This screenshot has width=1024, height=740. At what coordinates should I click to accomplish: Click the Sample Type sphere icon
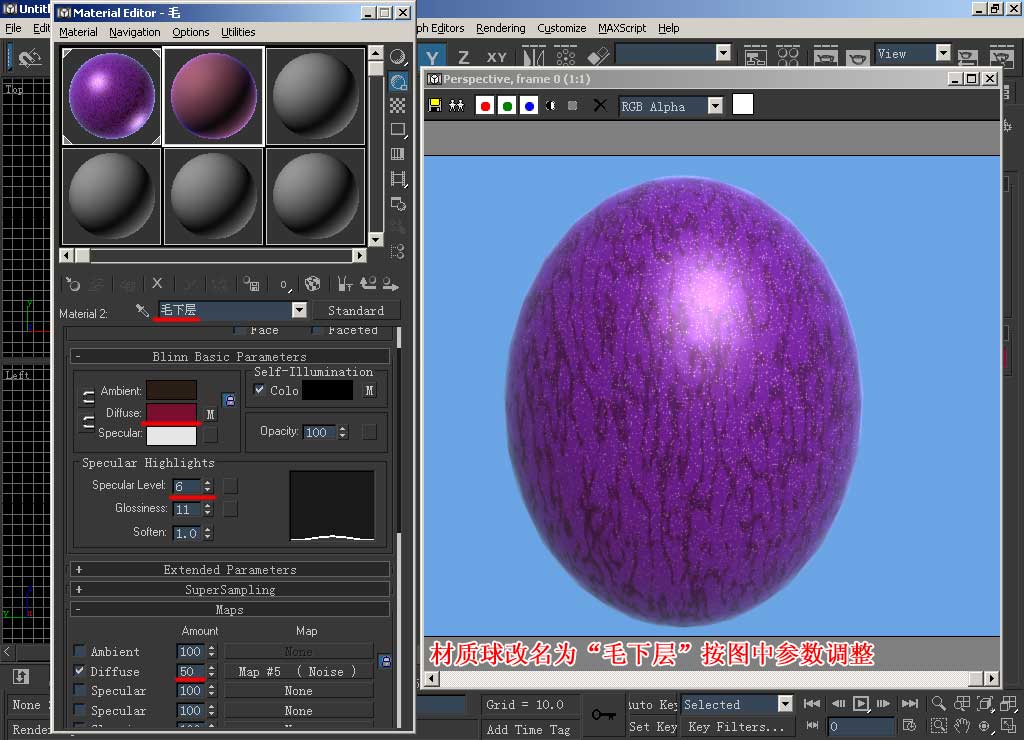pos(398,57)
